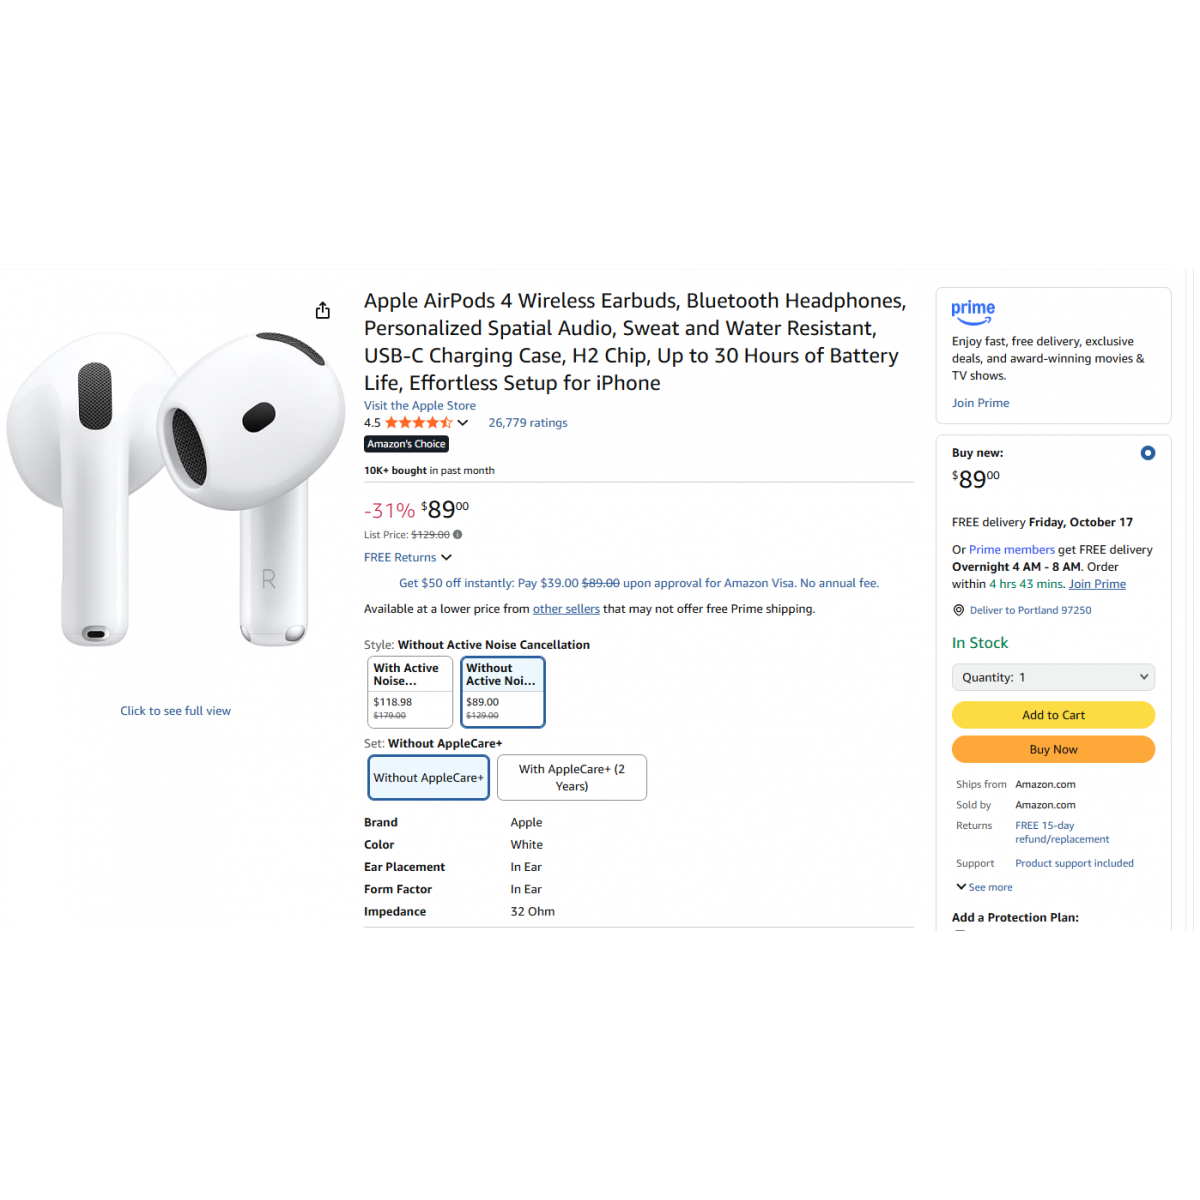Click the Buy Now button
Viewport: 1200px width, 1200px height.
[1053, 749]
